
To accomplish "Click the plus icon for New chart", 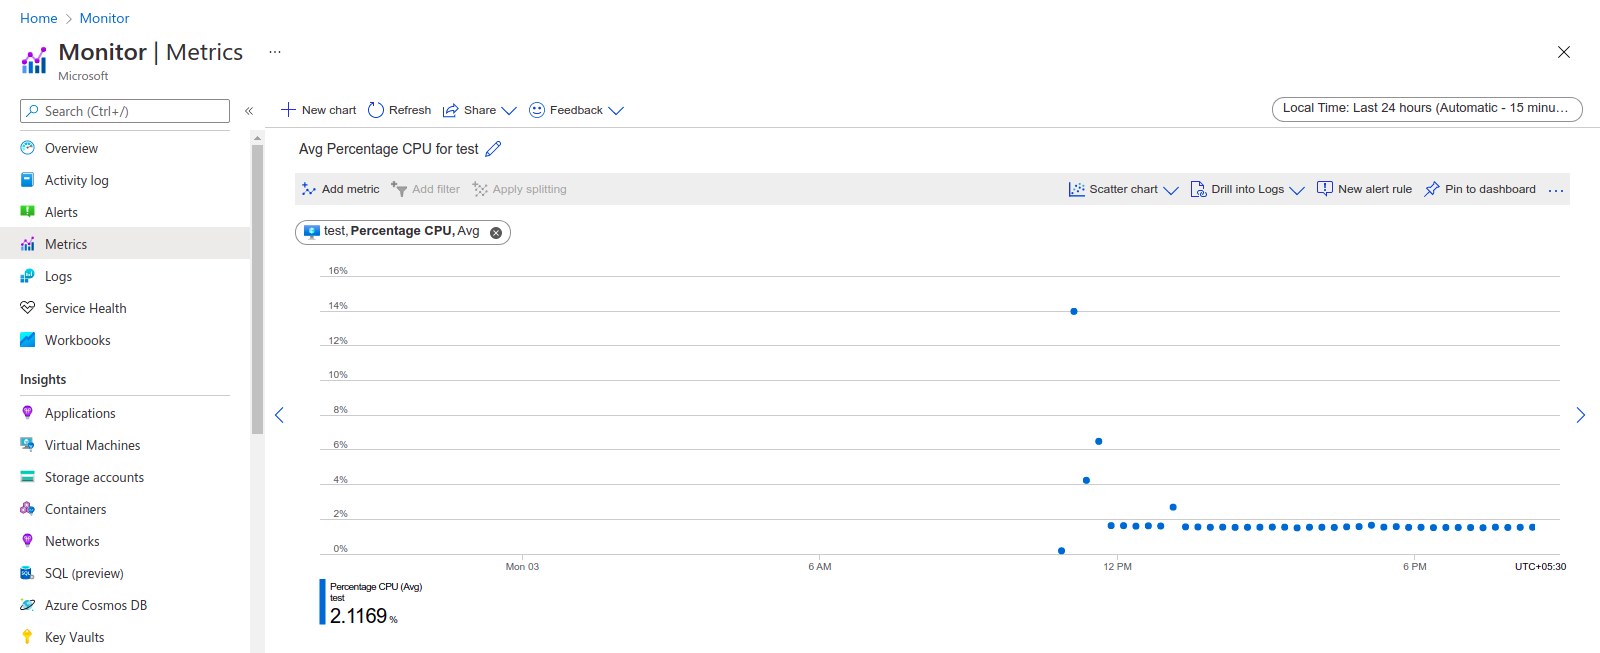I will pyautogui.click(x=288, y=110).
